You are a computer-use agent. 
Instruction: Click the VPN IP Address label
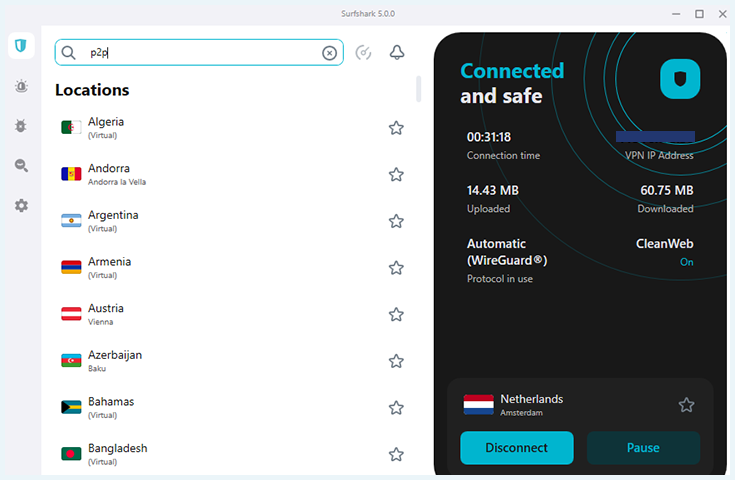659,156
